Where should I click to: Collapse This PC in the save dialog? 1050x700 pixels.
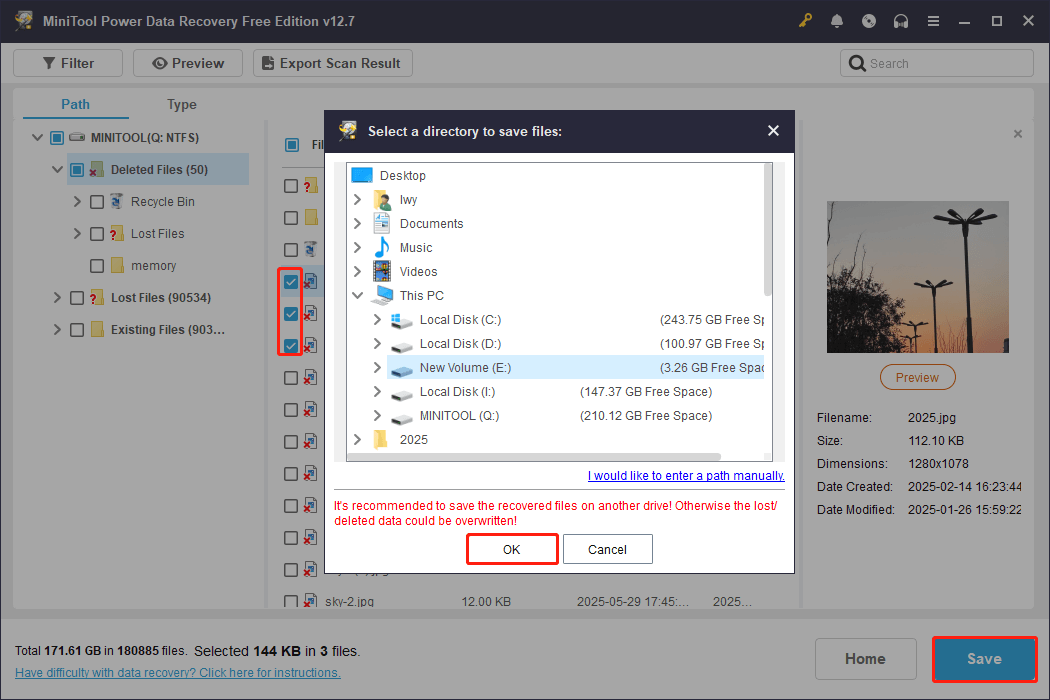click(357, 295)
